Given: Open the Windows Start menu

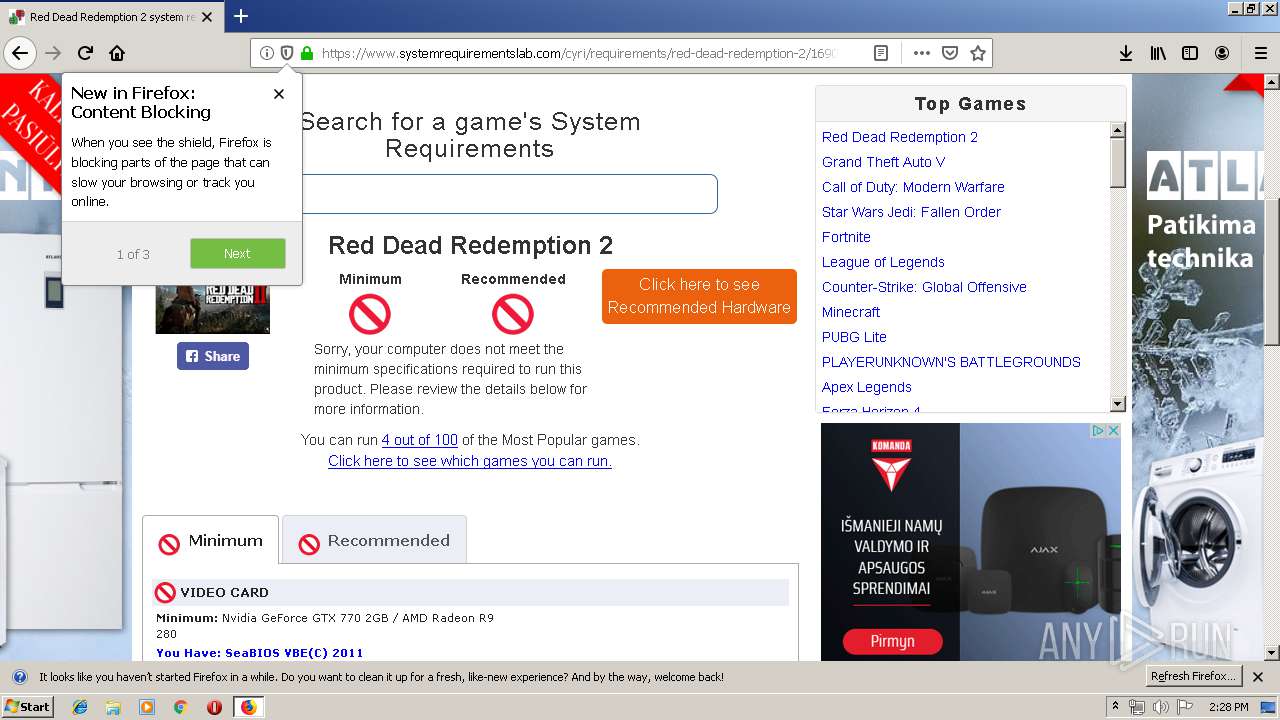Looking at the screenshot, I should (28, 707).
